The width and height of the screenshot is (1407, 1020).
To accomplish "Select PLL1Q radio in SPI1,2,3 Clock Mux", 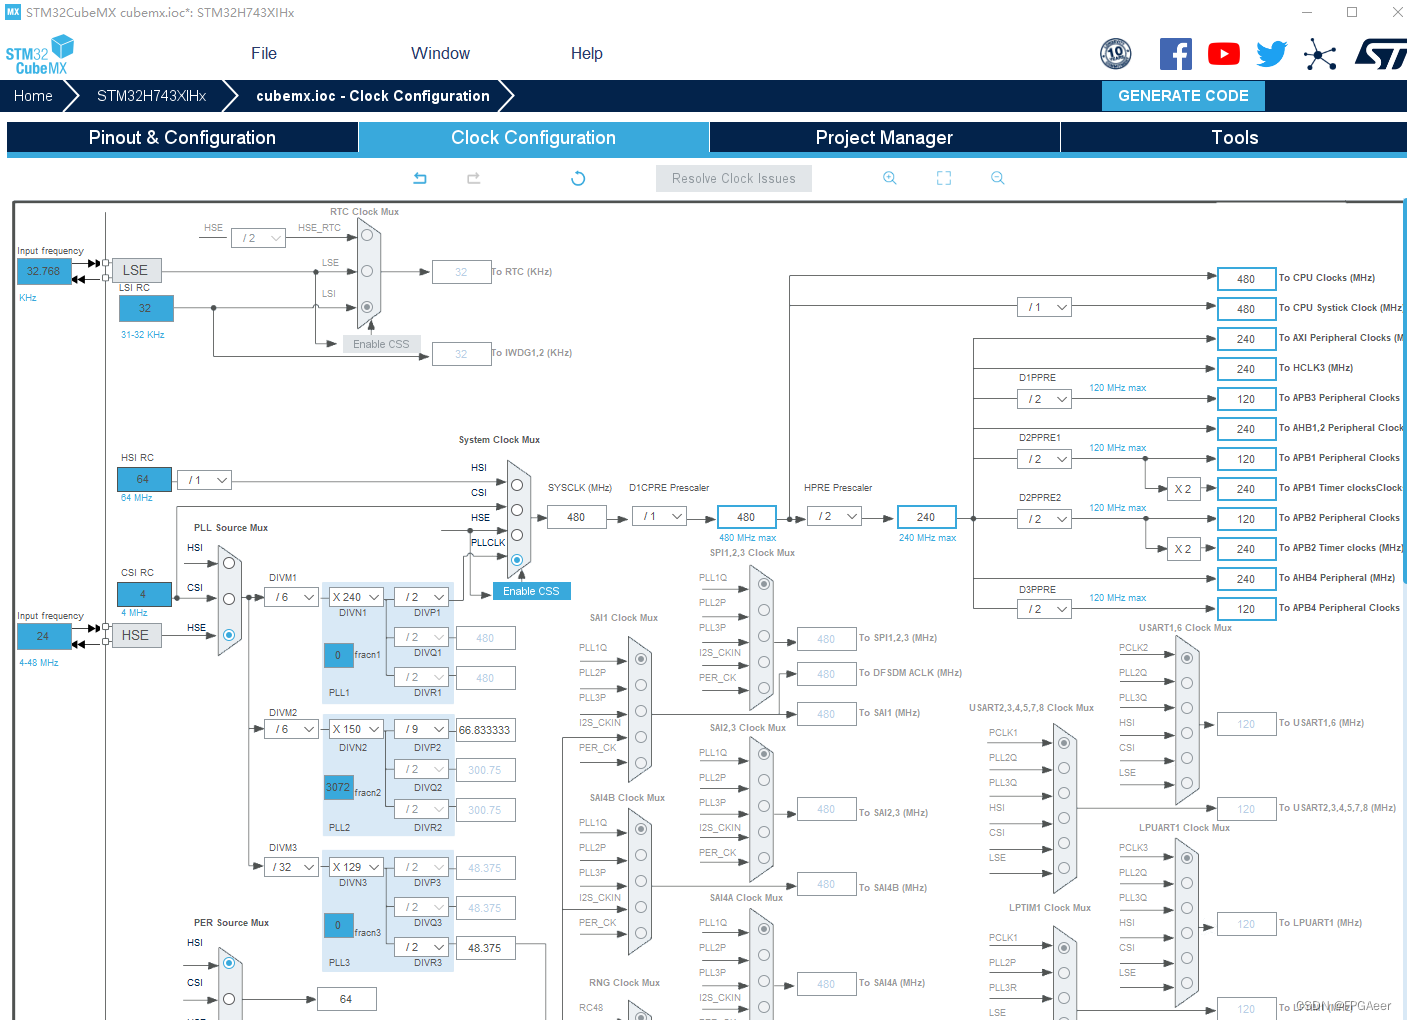I will tap(764, 584).
